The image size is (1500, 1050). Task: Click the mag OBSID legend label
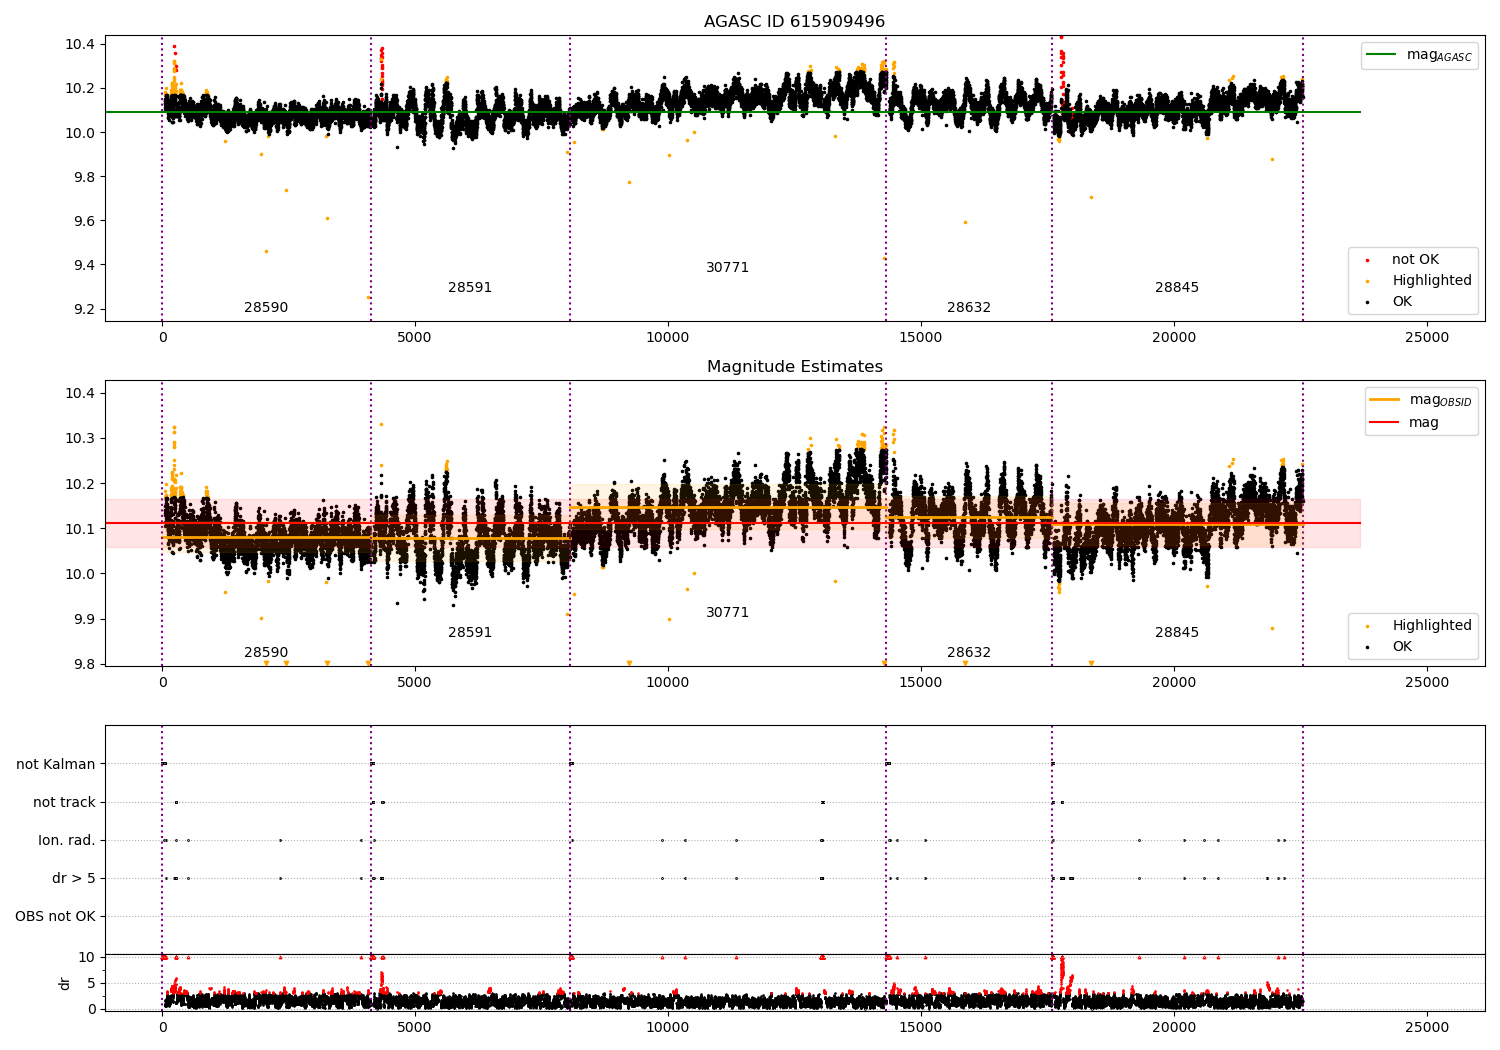coord(1441,400)
